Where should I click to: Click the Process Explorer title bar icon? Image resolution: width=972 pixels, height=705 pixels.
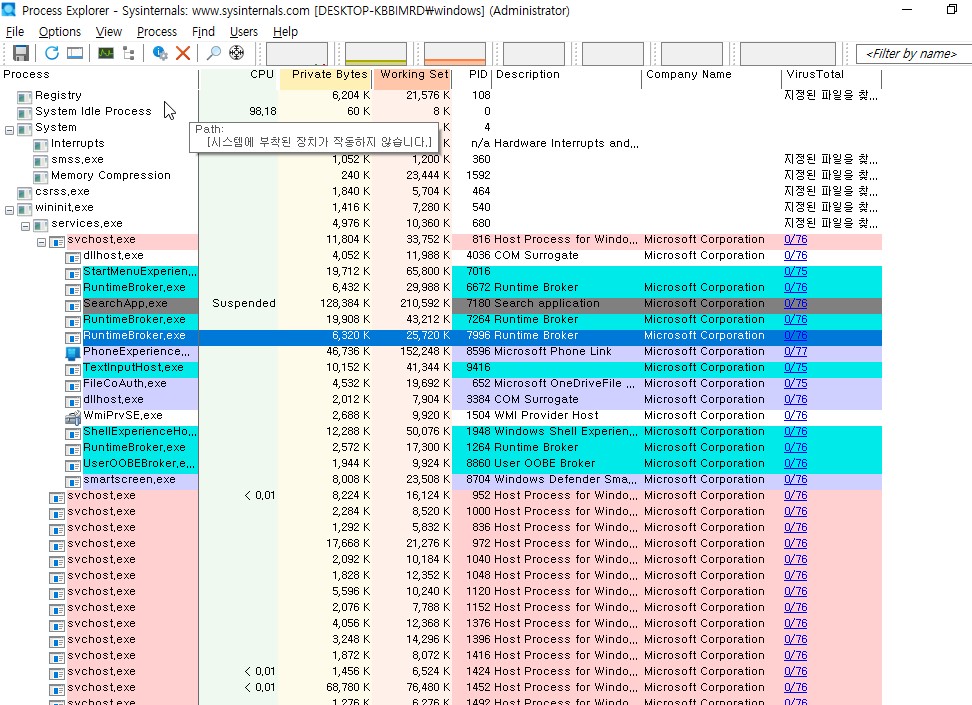coord(9,9)
